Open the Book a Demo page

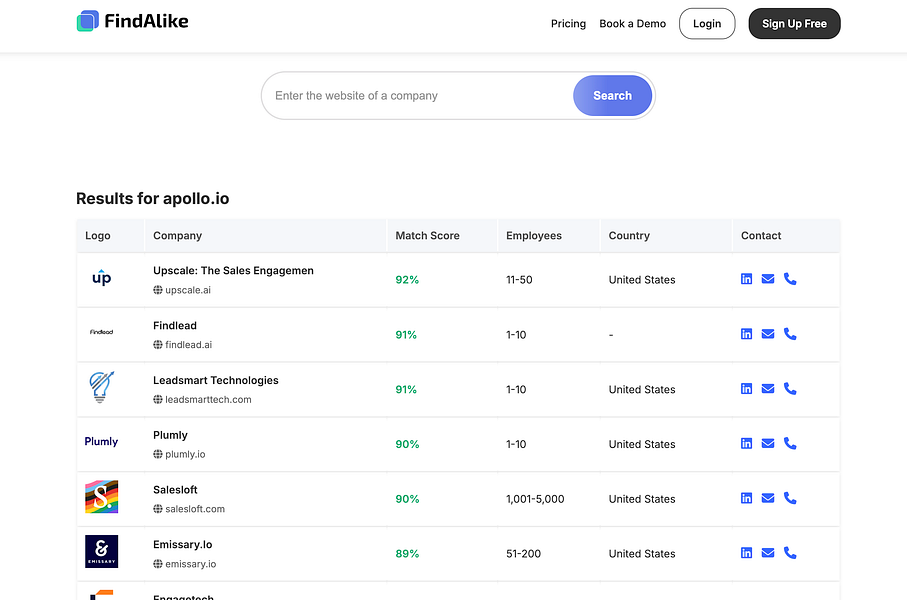coord(632,24)
